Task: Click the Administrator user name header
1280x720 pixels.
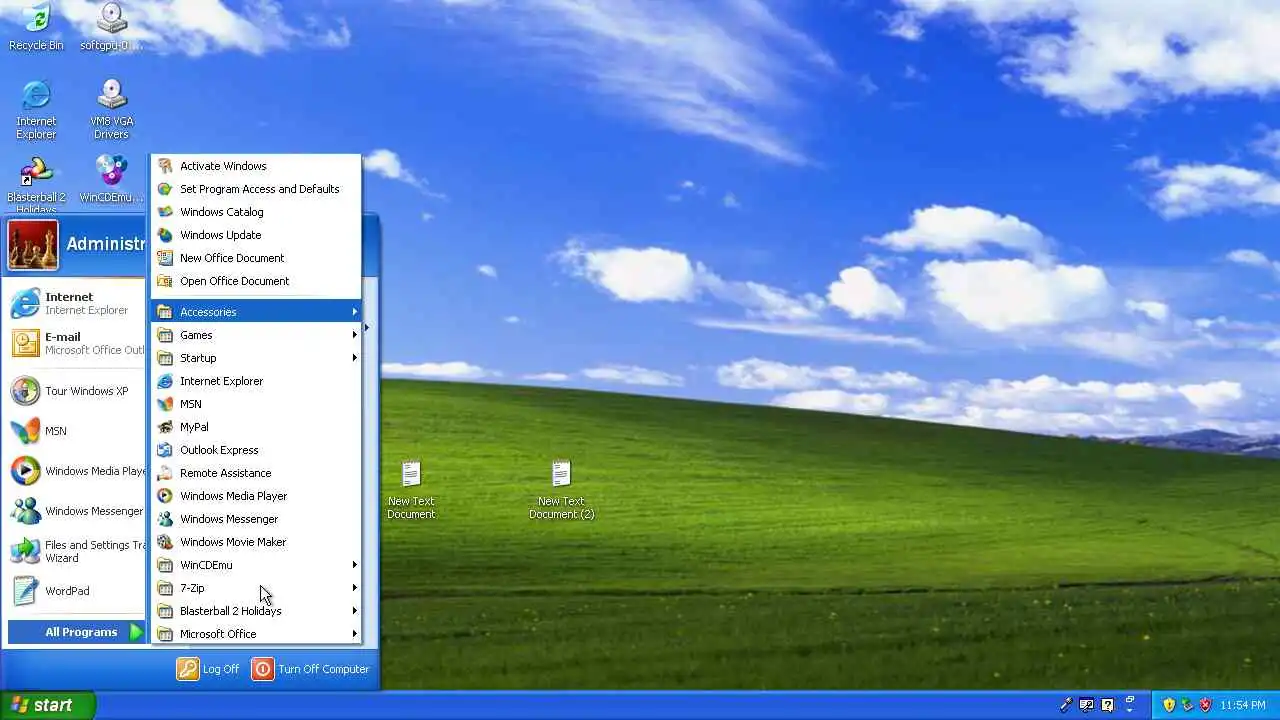Action: (x=106, y=244)
